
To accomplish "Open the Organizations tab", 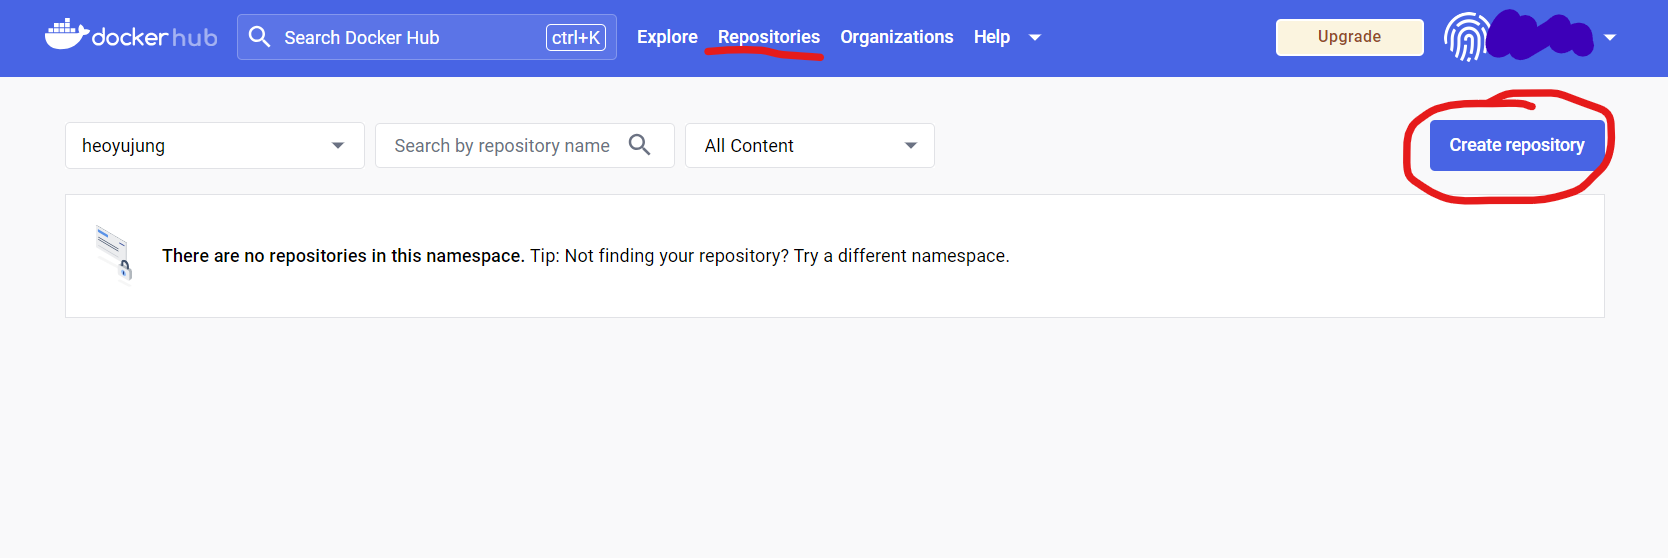I will click(897, 37).
